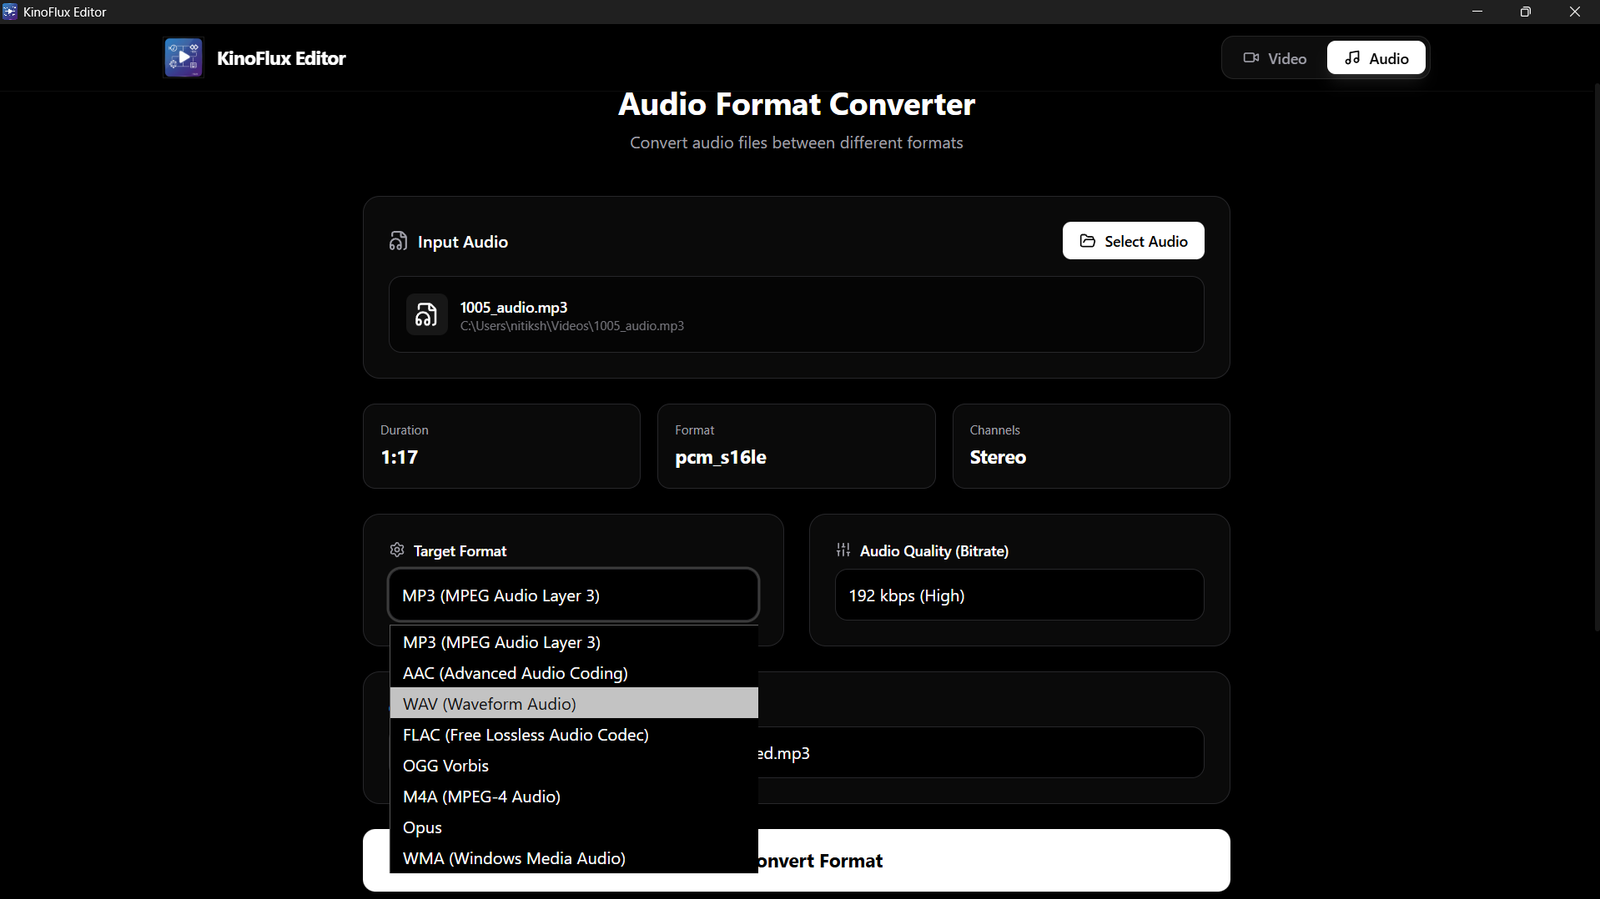Image resolution: width=1600 pixels, height=899 pixels.
Task: Click the headphone icon beside Input Audio
Action: click(x=398, y=242)
